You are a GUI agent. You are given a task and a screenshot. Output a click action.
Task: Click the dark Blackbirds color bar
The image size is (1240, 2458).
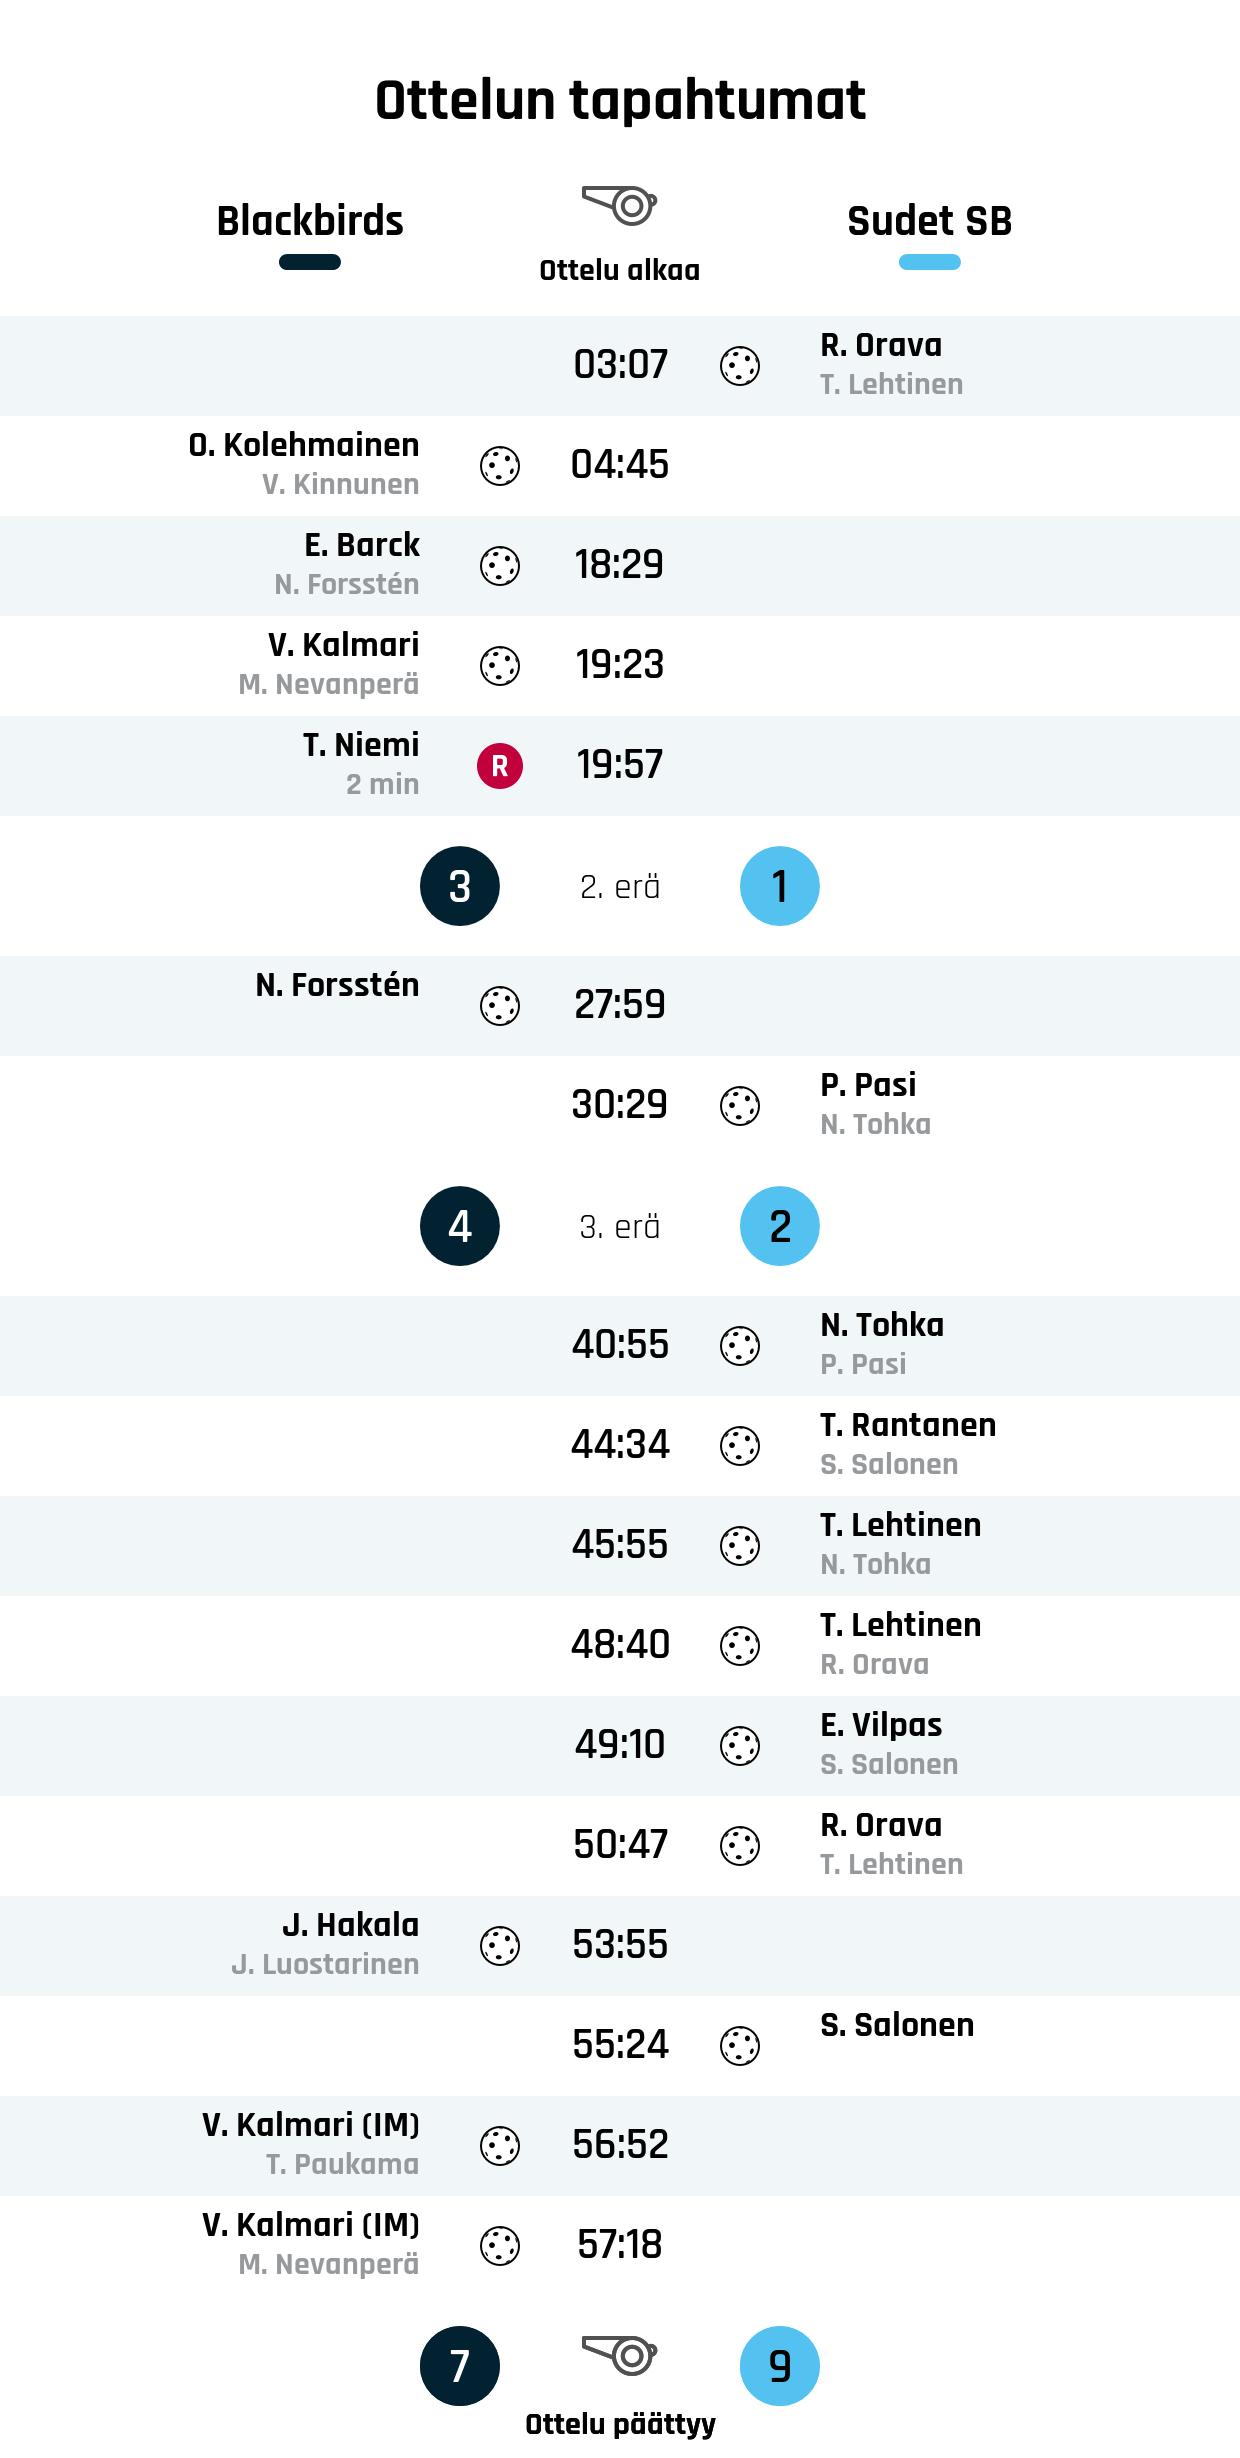(310, 262)
